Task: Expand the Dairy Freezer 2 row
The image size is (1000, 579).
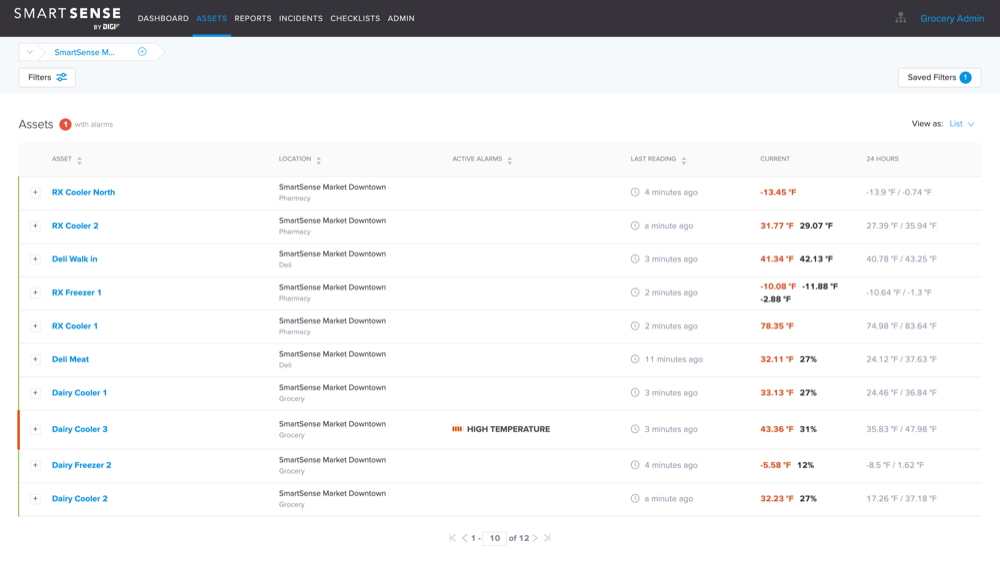Action: pyautogui.click(x=35, y=465)
